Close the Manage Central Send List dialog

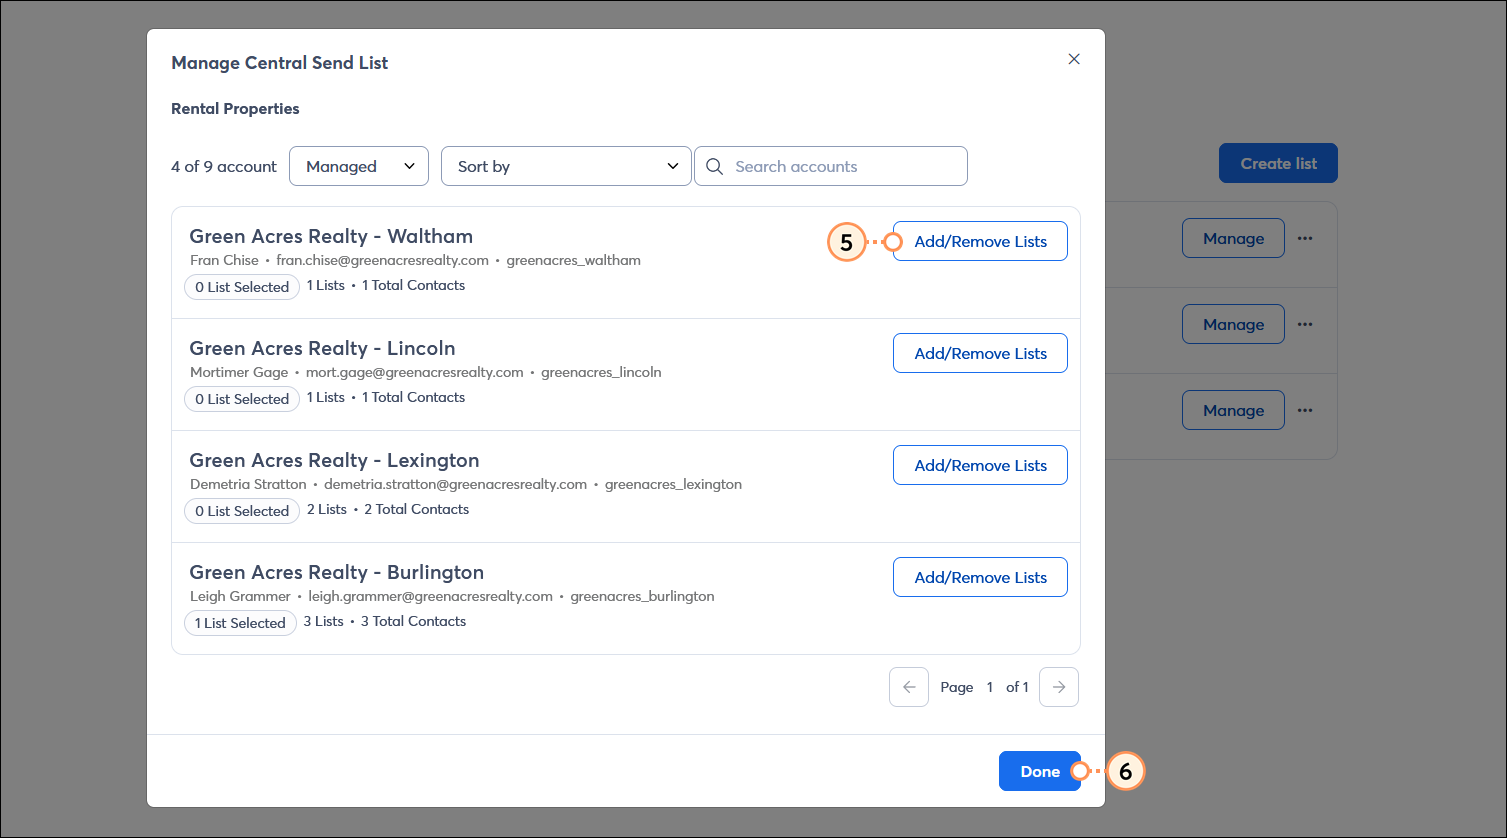pyautogui.click(x=1074, y=59)
